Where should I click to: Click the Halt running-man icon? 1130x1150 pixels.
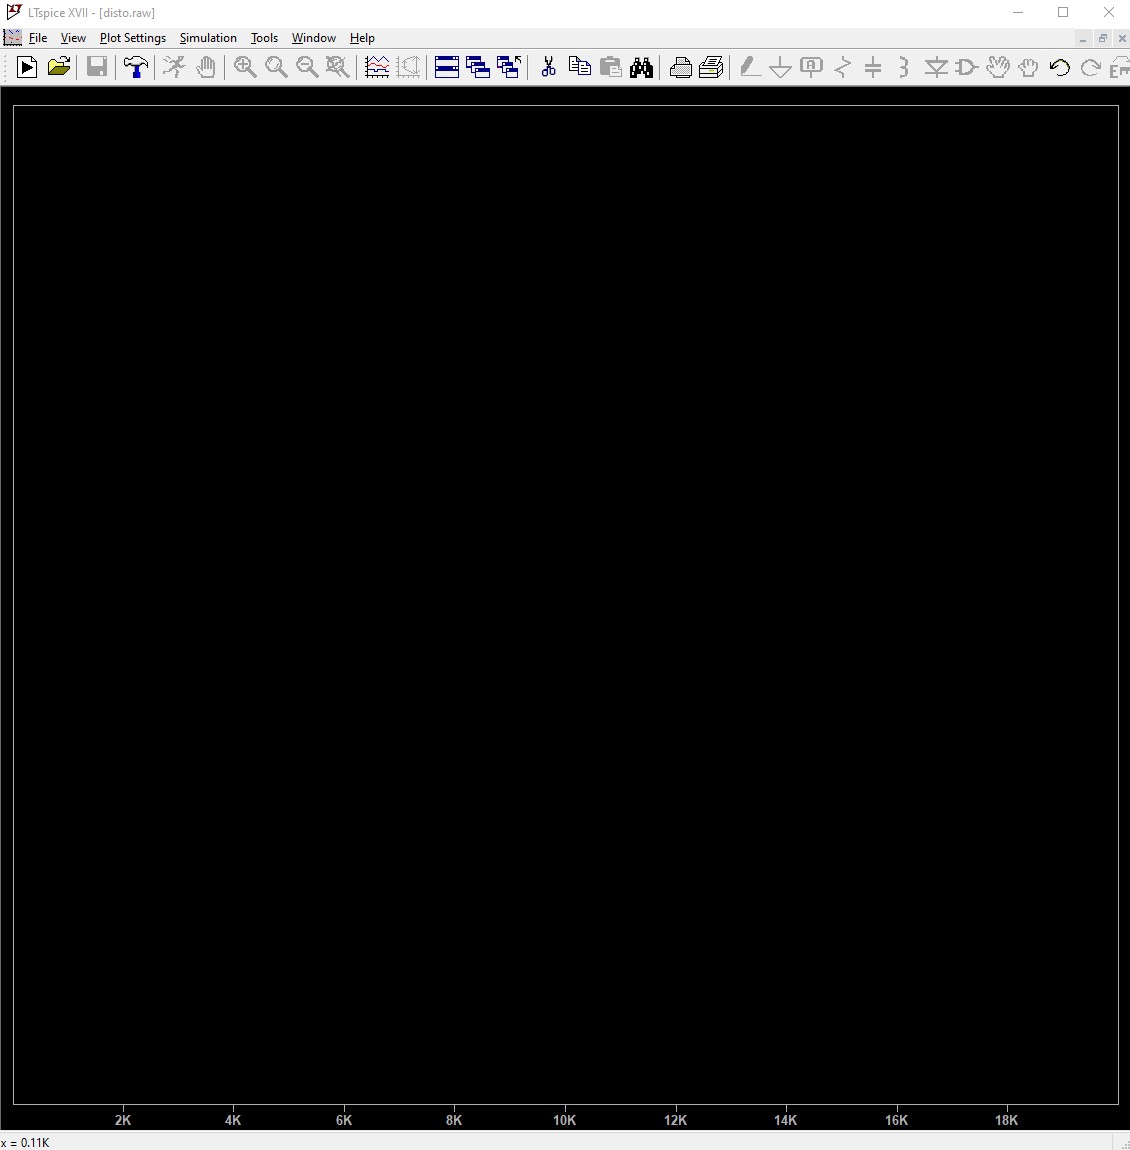(x=175, y=67)
